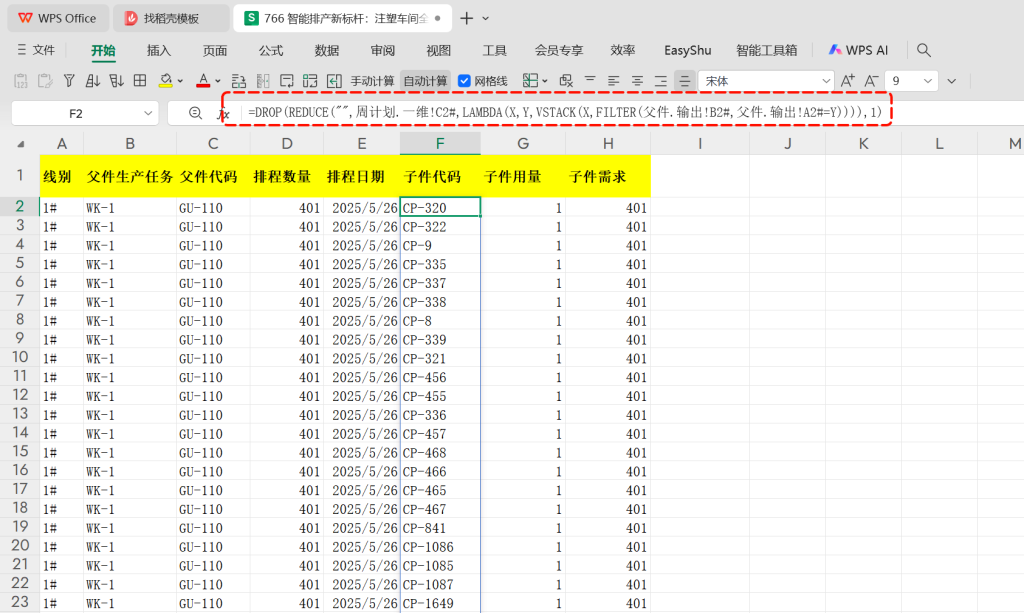Switch to the 插入 ribbon tab
The width and height of the screenshot is (1024, 613).
tap(159, 50)
